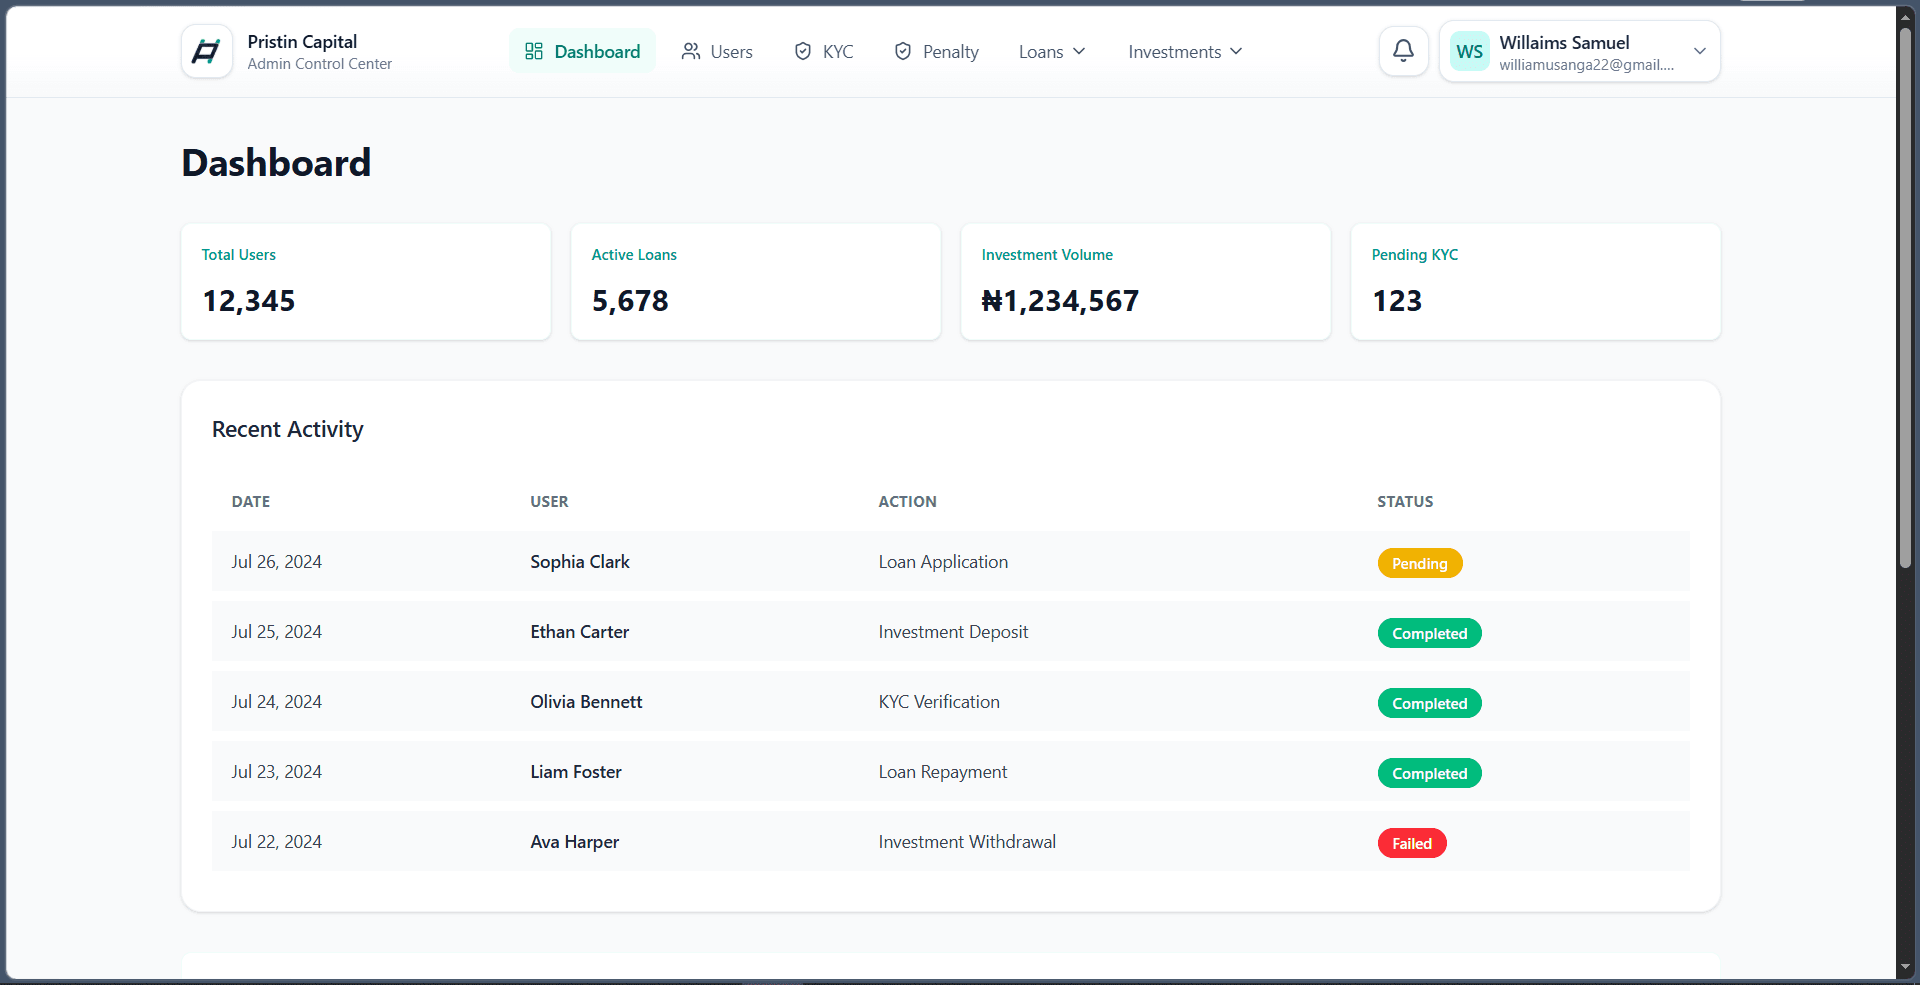This screenshot has width=1920, height=985.
Task: Click the Penalty shield icon
Action: pos(902,51)
